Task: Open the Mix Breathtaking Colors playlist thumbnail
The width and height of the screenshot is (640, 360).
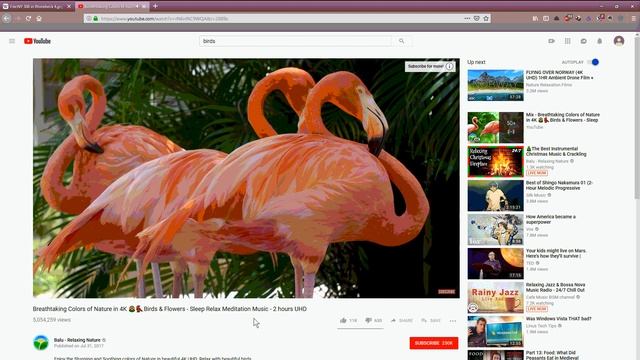Action: [495, 127]
